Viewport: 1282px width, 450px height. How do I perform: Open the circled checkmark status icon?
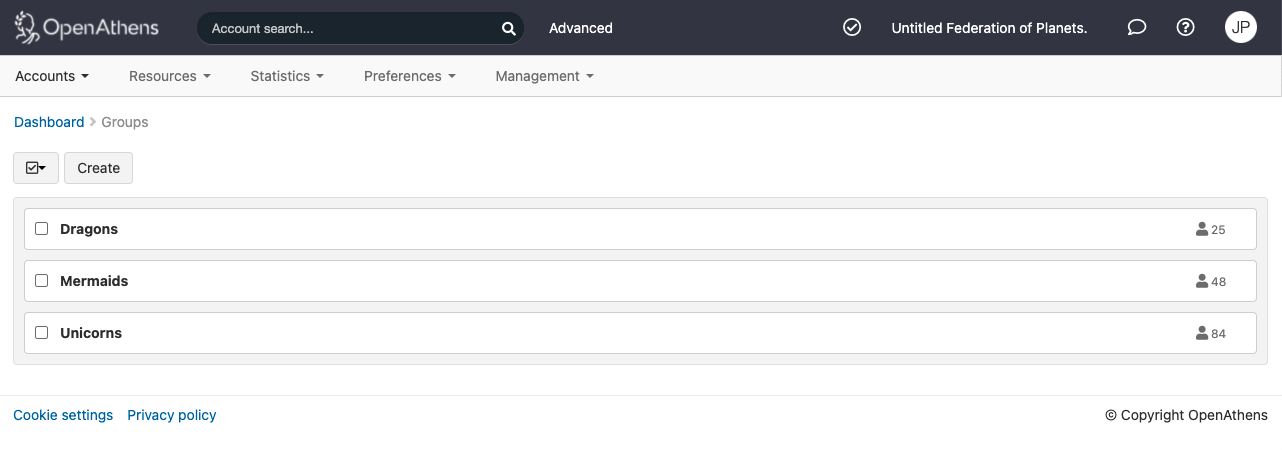point(852,28)
